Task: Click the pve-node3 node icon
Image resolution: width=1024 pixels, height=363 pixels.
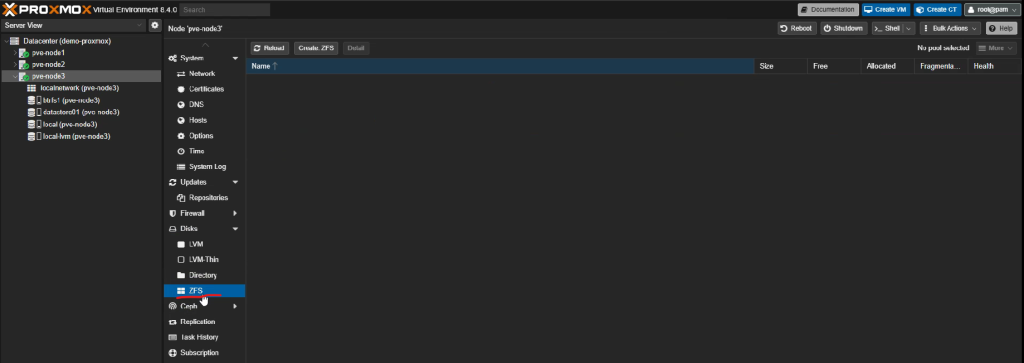Action: [x=24, y=76]
